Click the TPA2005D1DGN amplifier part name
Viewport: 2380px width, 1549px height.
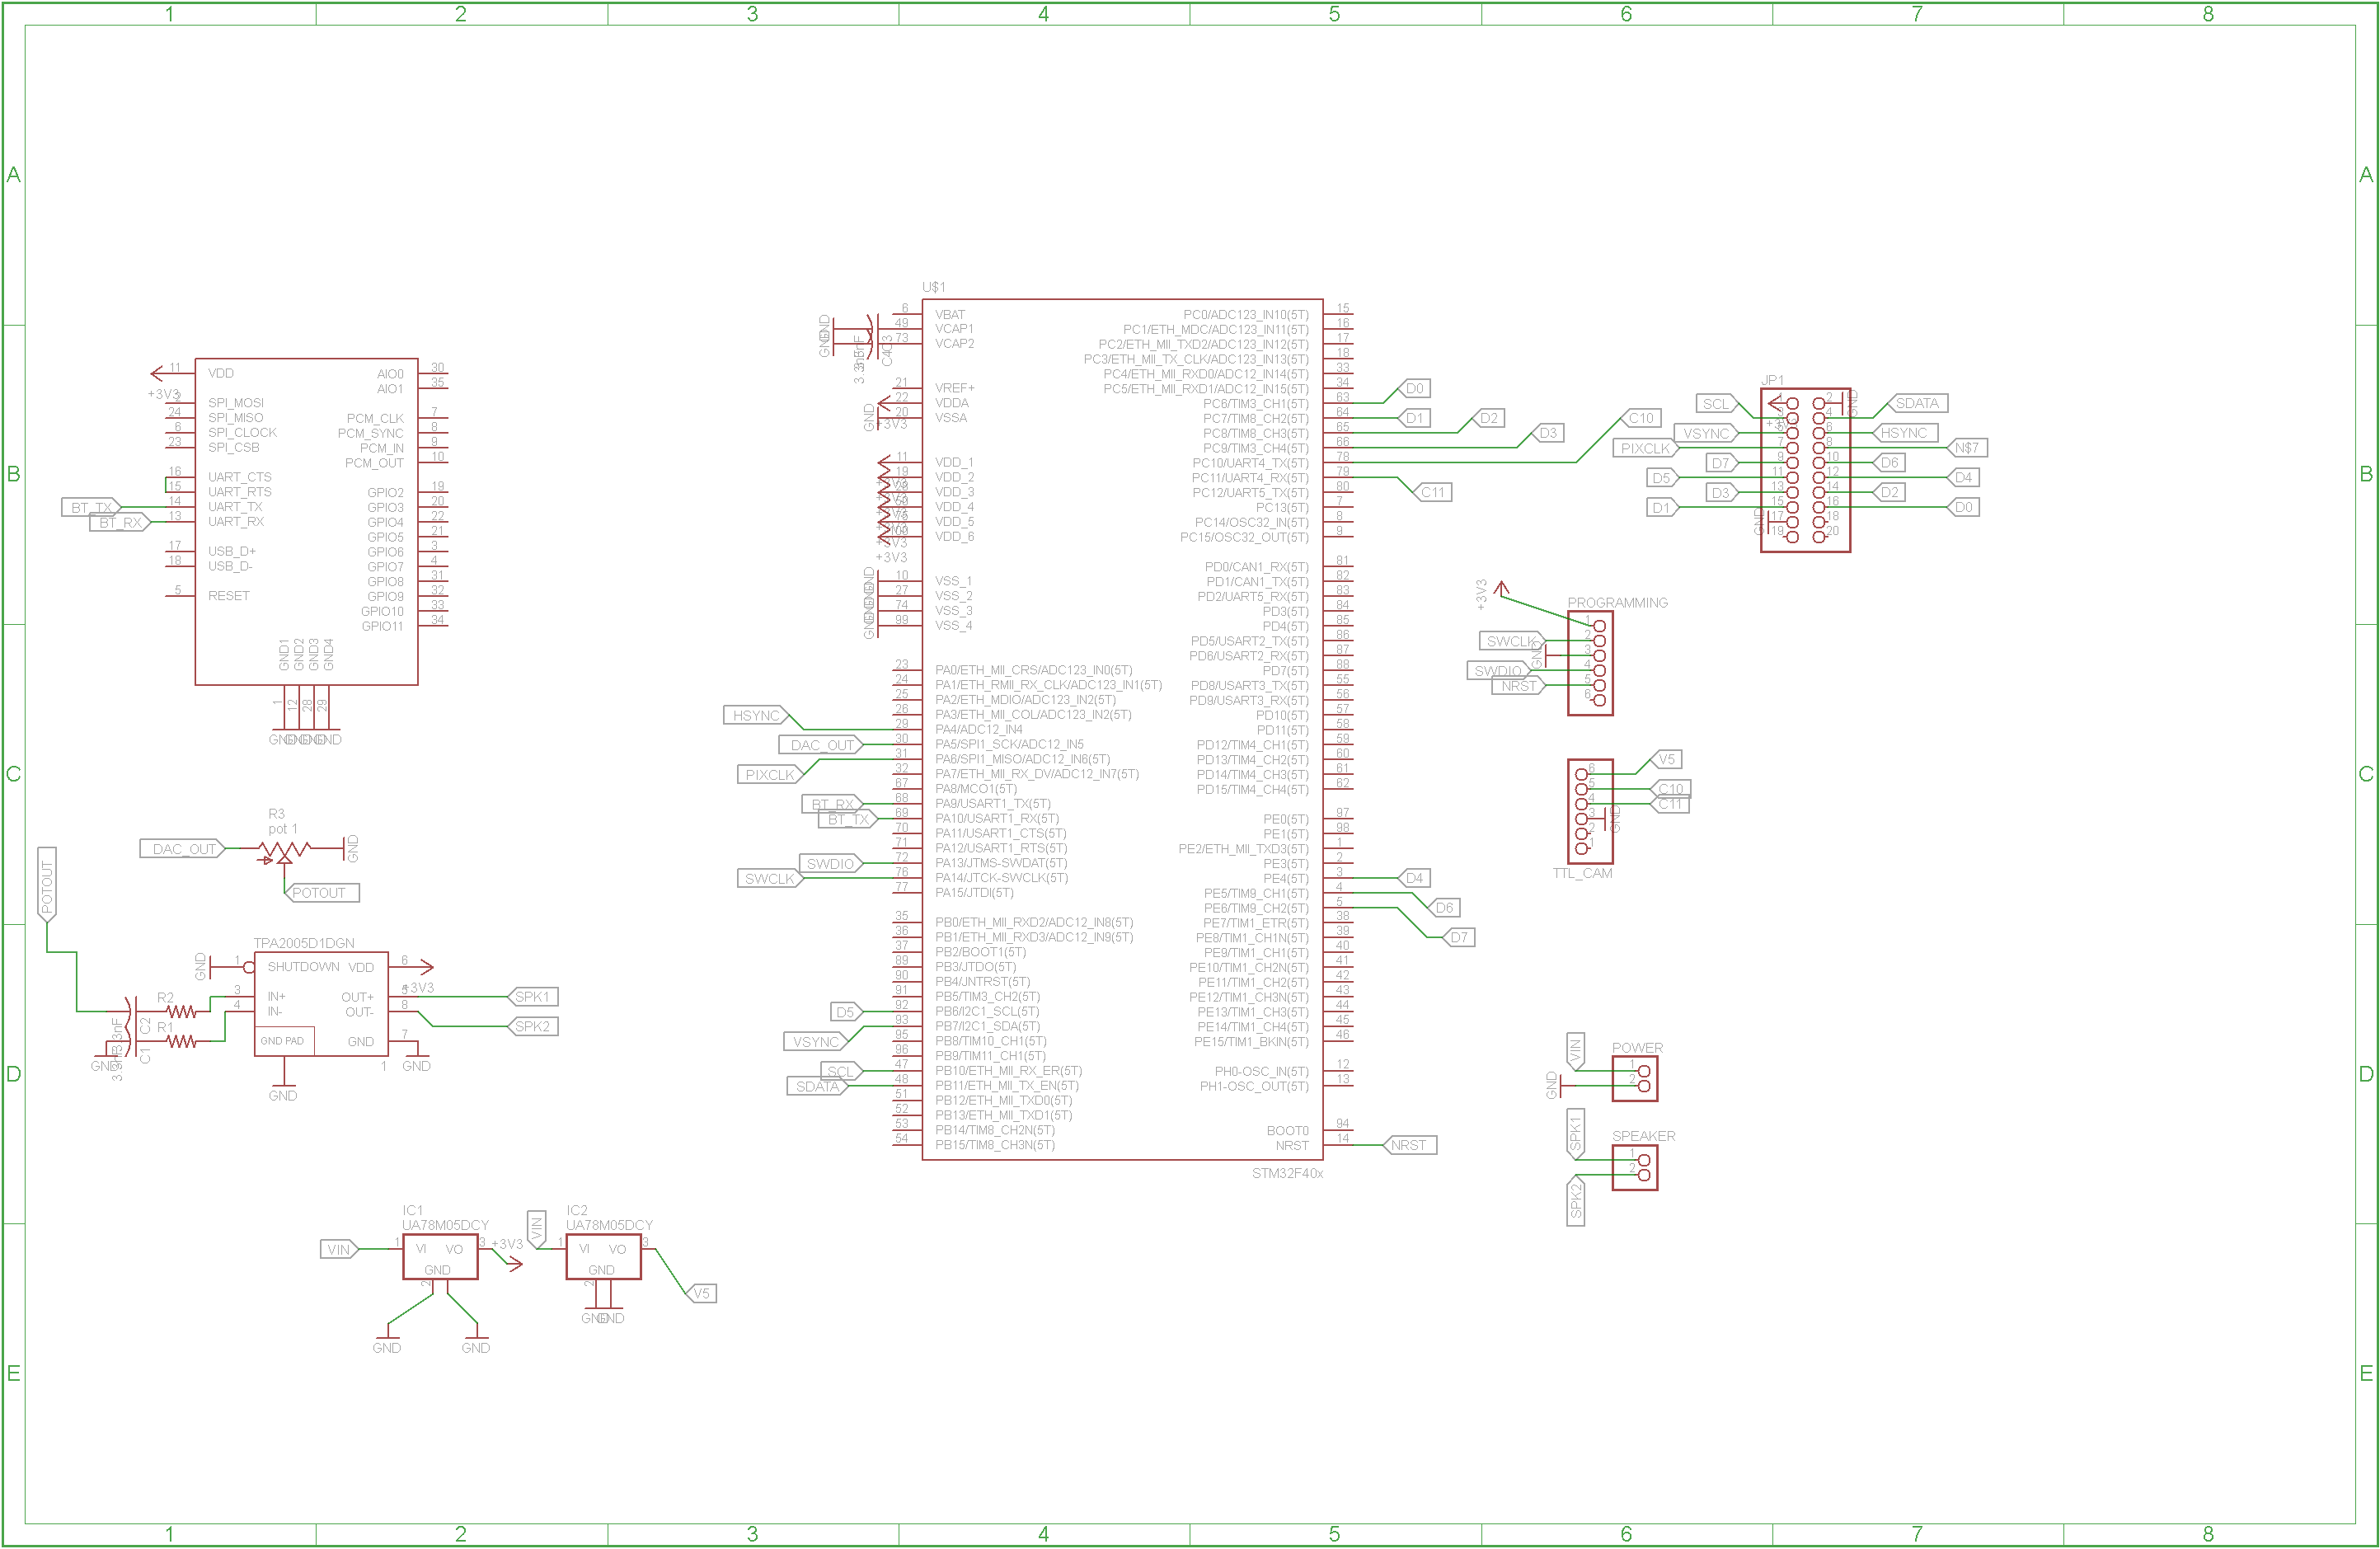[x=303, y=943]
